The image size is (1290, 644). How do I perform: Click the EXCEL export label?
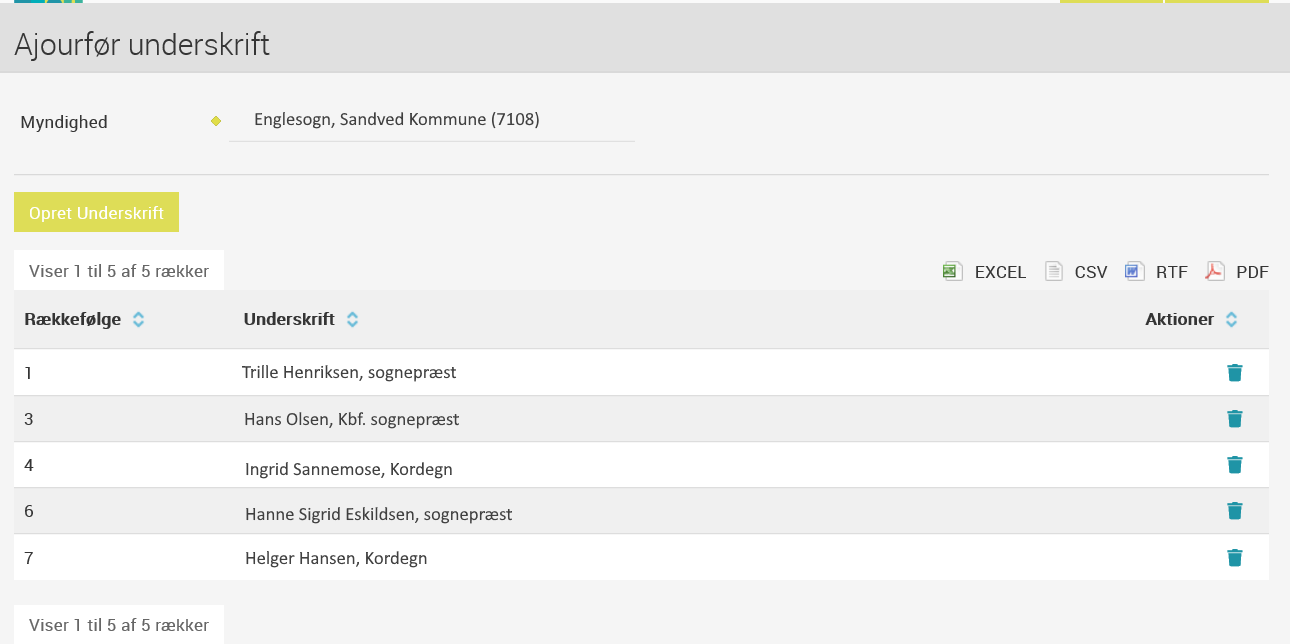(x=1000, y=272)
